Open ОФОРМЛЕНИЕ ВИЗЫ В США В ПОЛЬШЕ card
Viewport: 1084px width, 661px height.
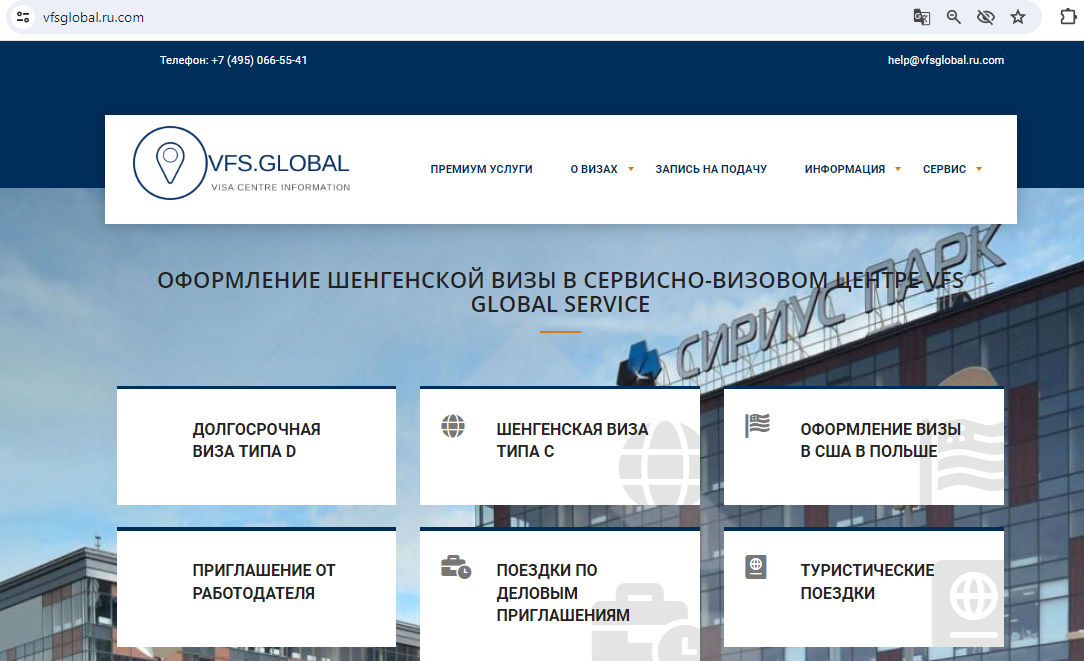pyautogui.click(x=863, y=446)
